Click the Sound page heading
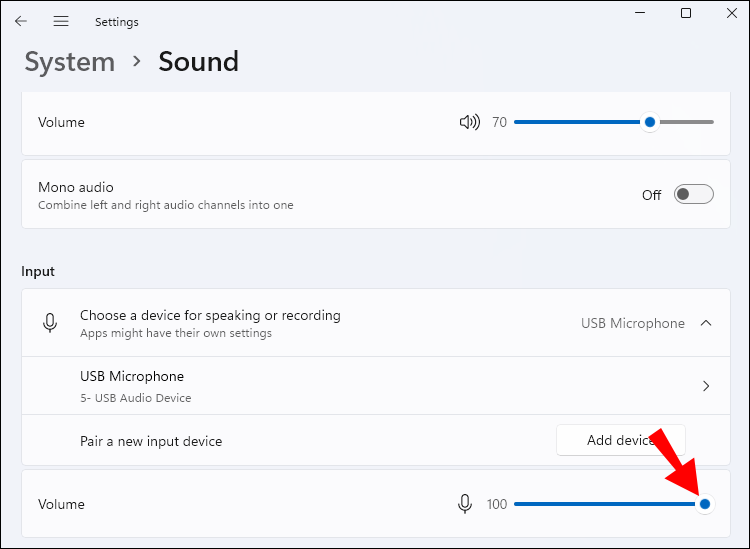This screenshot has height=549, width=750. tap(198, 62)
